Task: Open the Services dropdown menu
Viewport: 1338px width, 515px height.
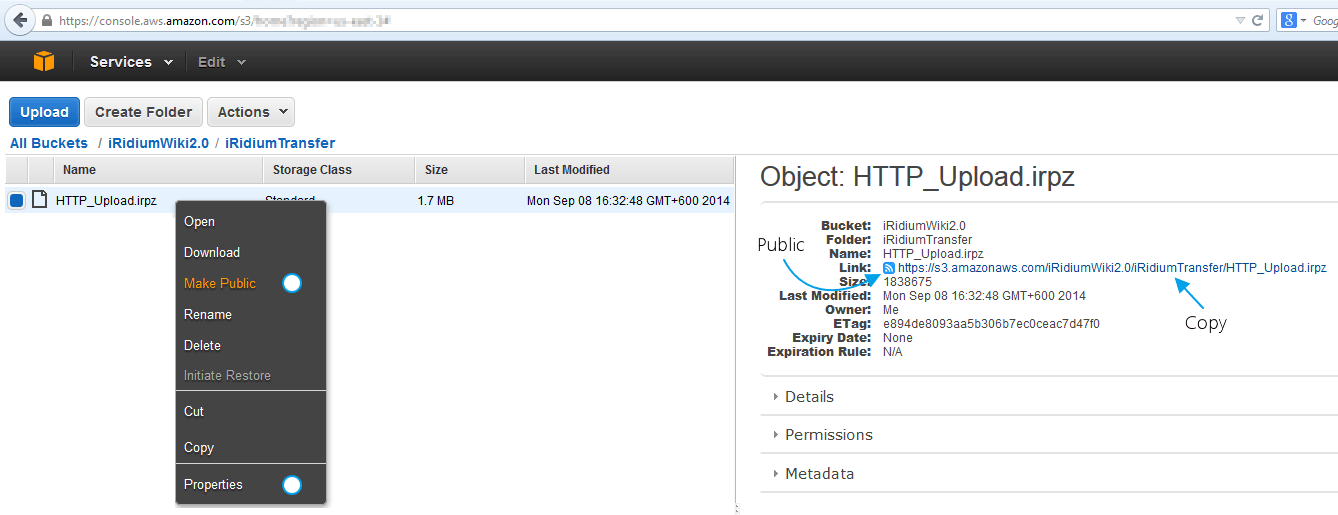Action: [131, 62]
